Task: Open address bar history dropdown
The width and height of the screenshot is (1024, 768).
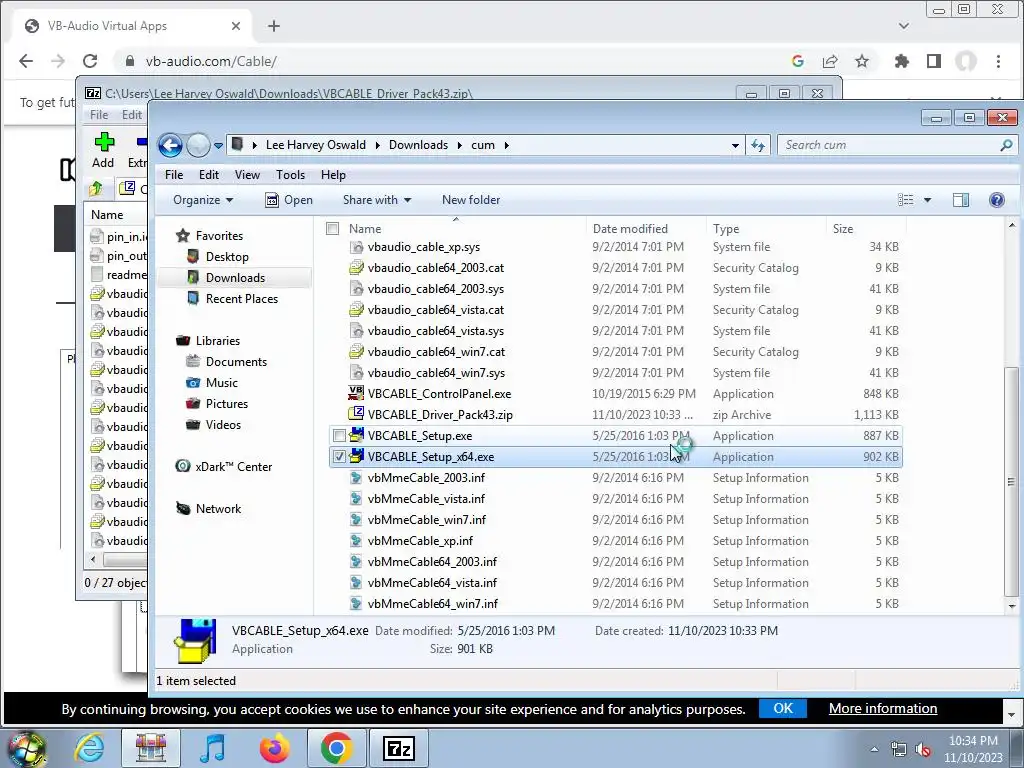Action: [735, 145]
